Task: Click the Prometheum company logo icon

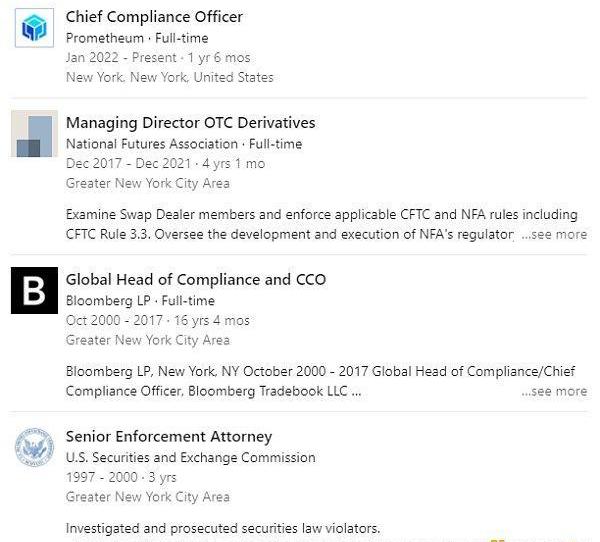Action: pyautogui.click(x=34, y=29)
